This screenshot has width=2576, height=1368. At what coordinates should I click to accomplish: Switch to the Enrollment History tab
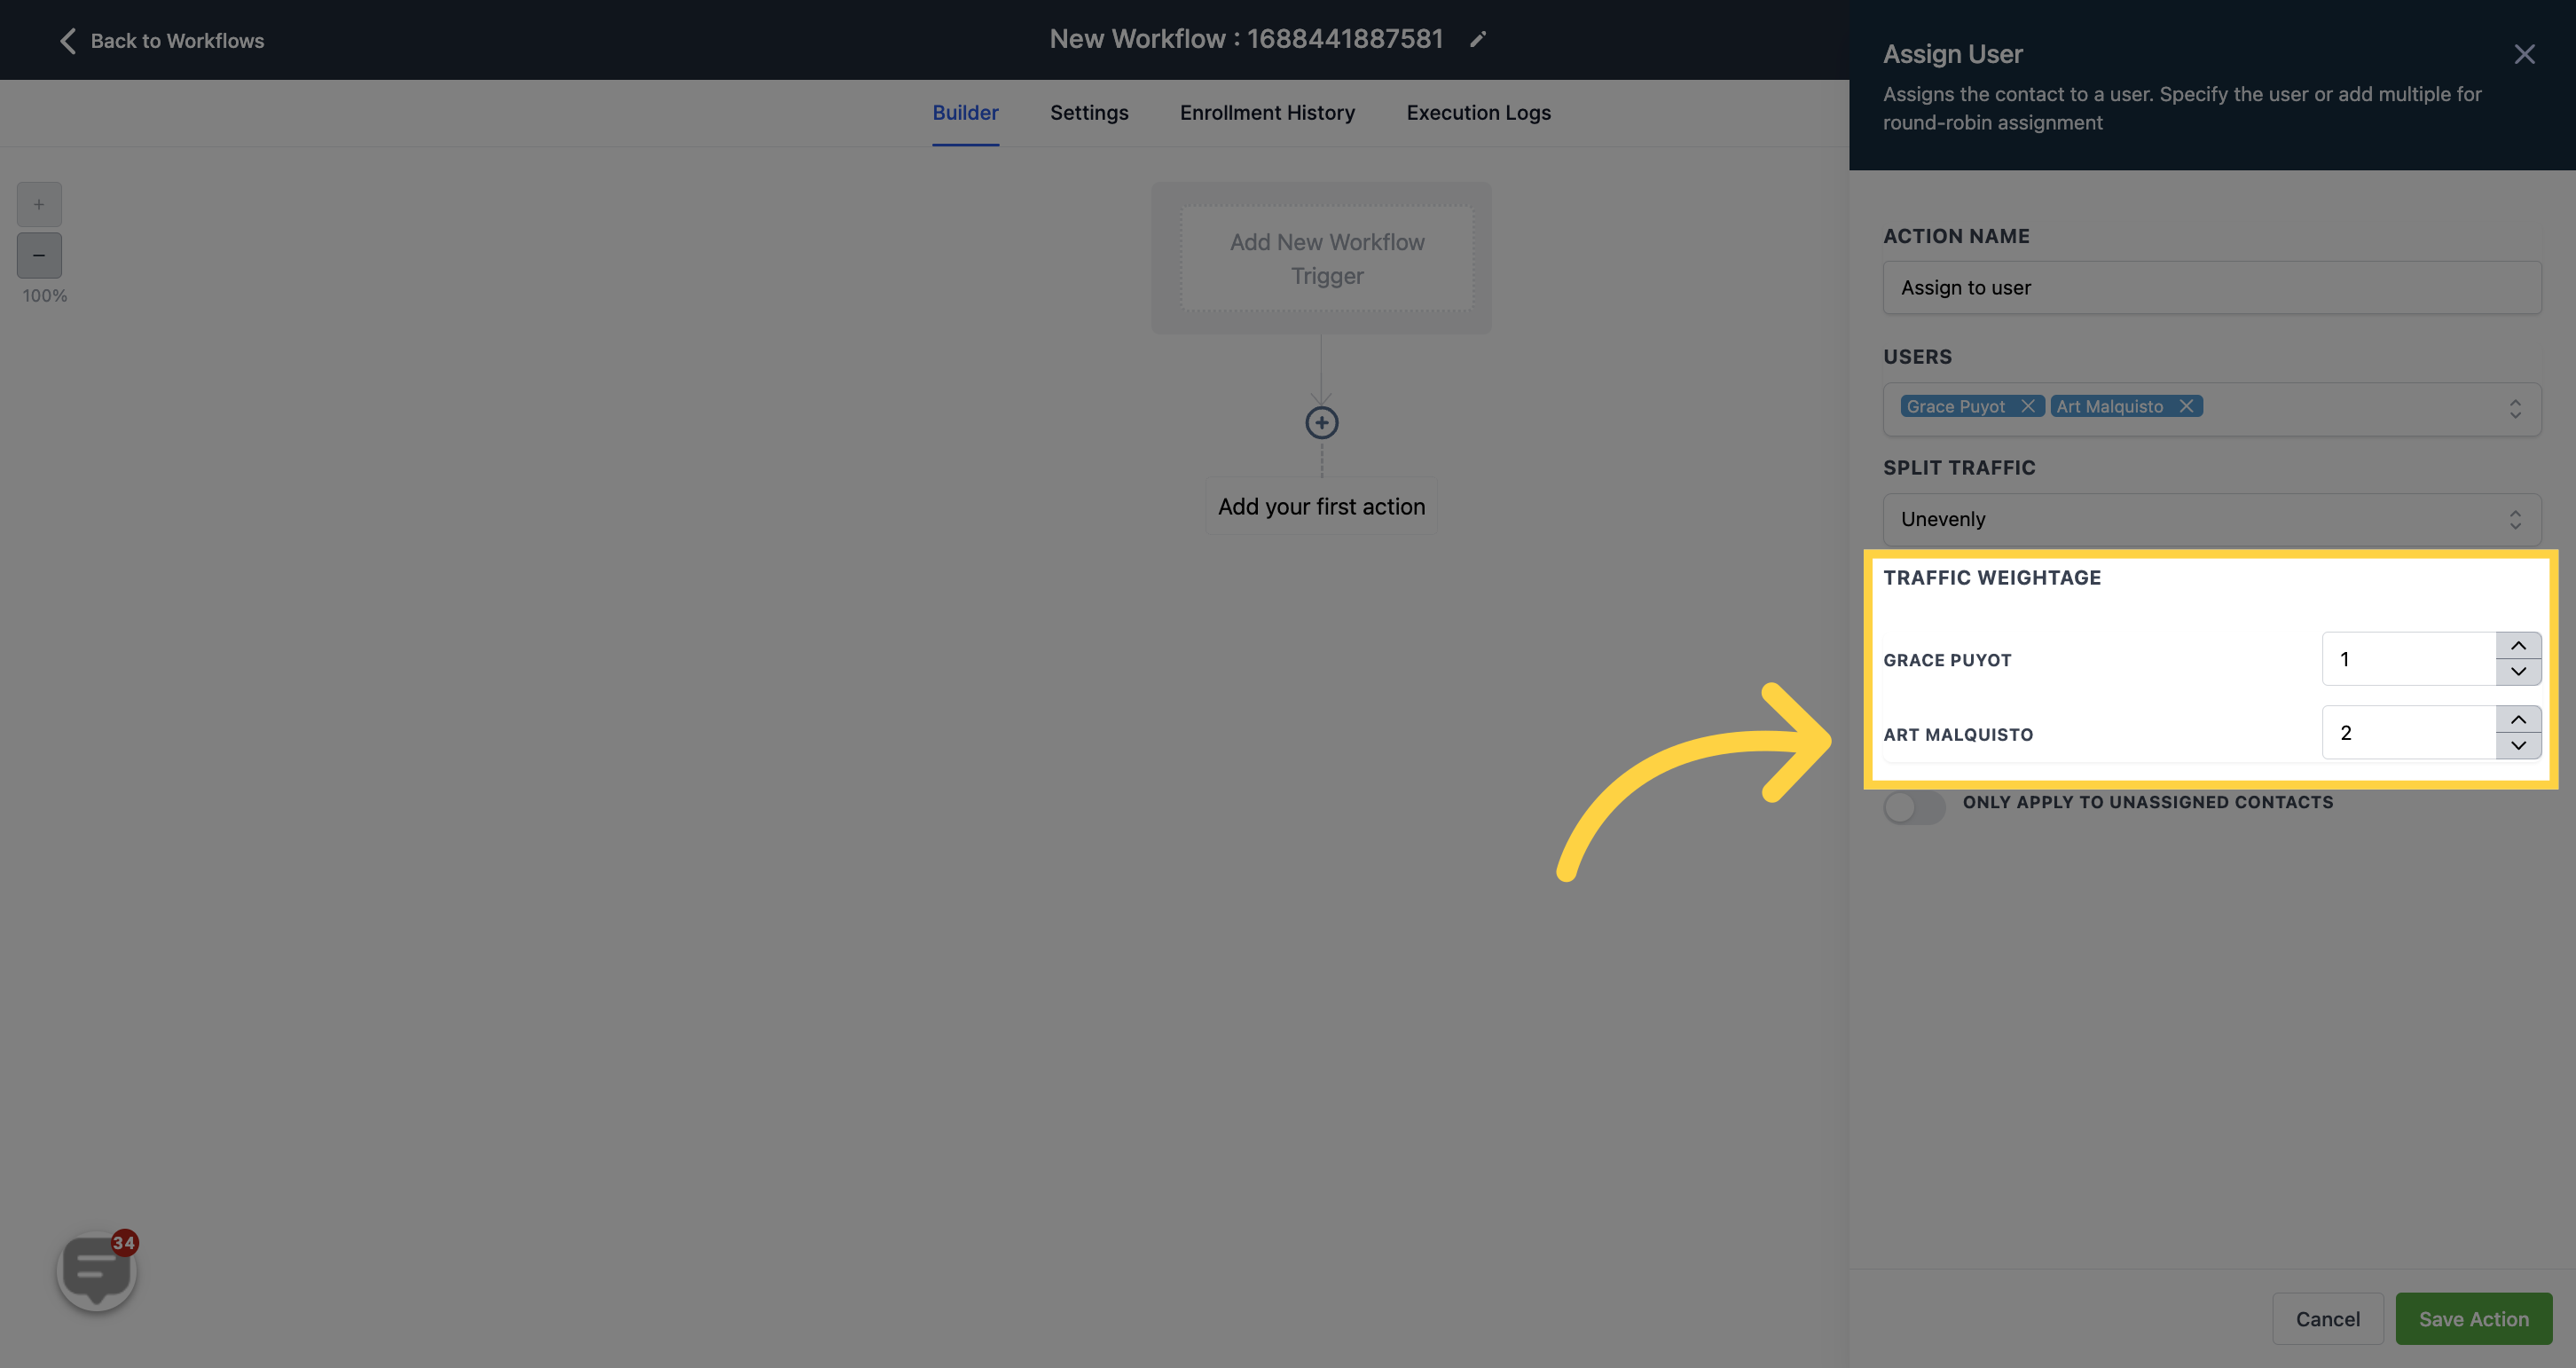1268,113
